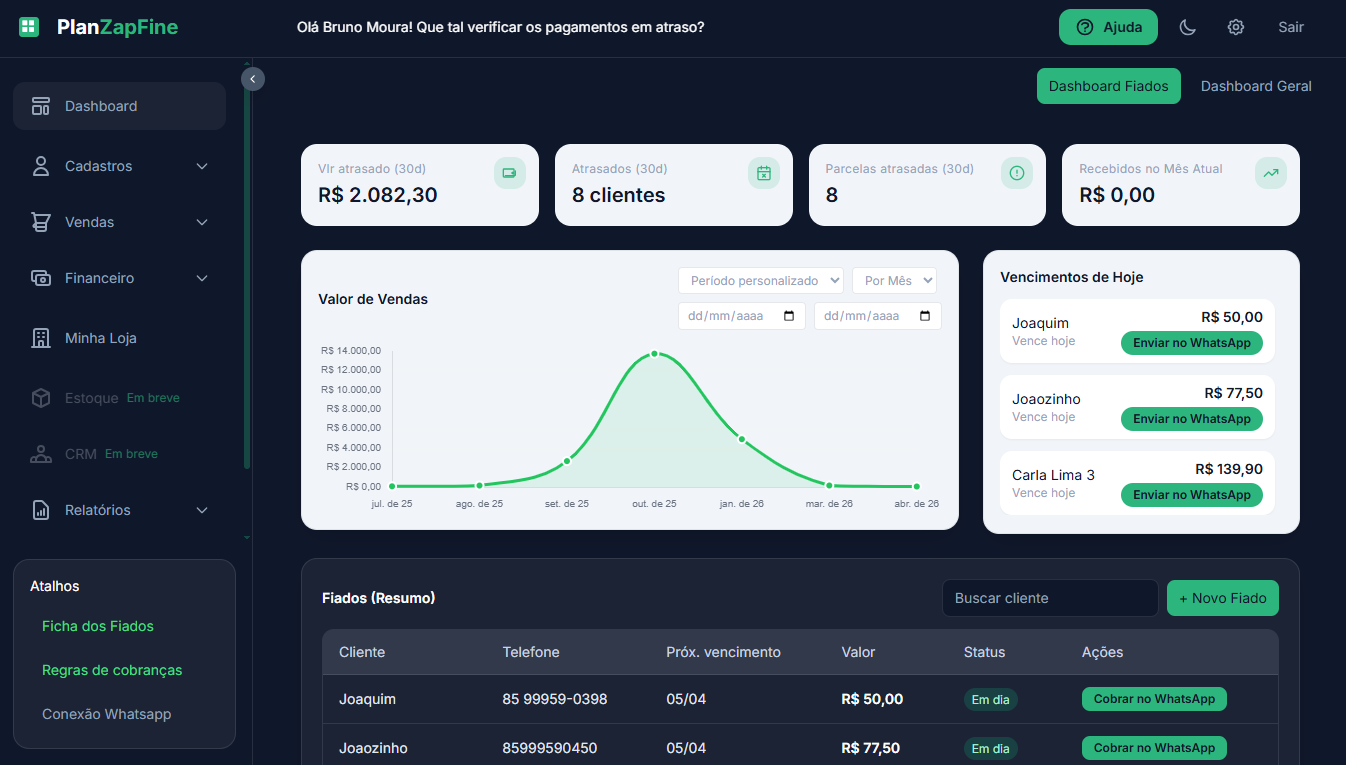The image size is (1346, 765).
Task: Click the card icon on Vlr atrasado card
Action: 509,172
